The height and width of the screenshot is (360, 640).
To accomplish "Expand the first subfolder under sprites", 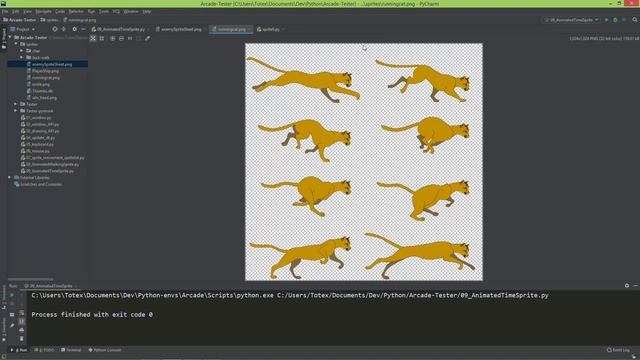I will 22,51.
